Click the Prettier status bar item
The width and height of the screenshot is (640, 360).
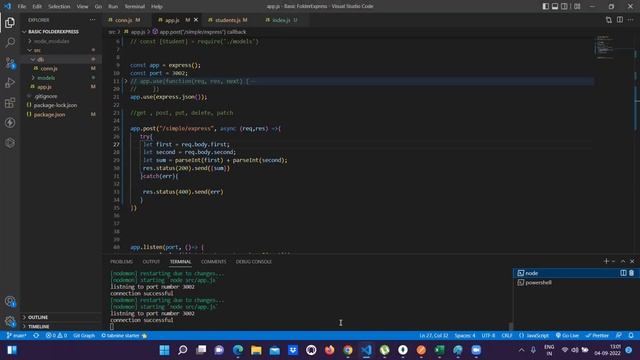click(x=597, y=336)
